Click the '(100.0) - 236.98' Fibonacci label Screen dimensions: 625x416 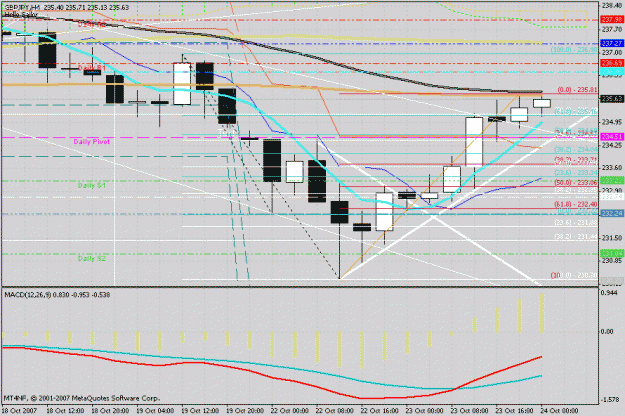[574, 50]
